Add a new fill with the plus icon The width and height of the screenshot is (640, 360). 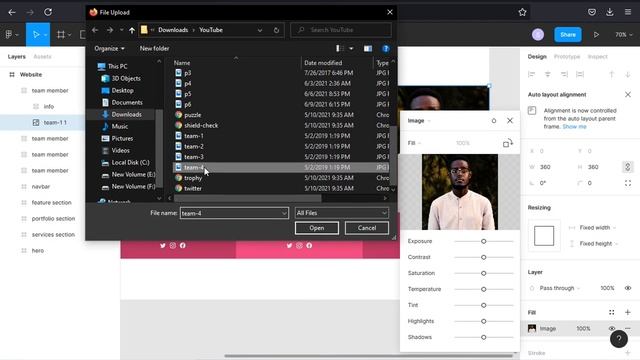pos(628,313)
